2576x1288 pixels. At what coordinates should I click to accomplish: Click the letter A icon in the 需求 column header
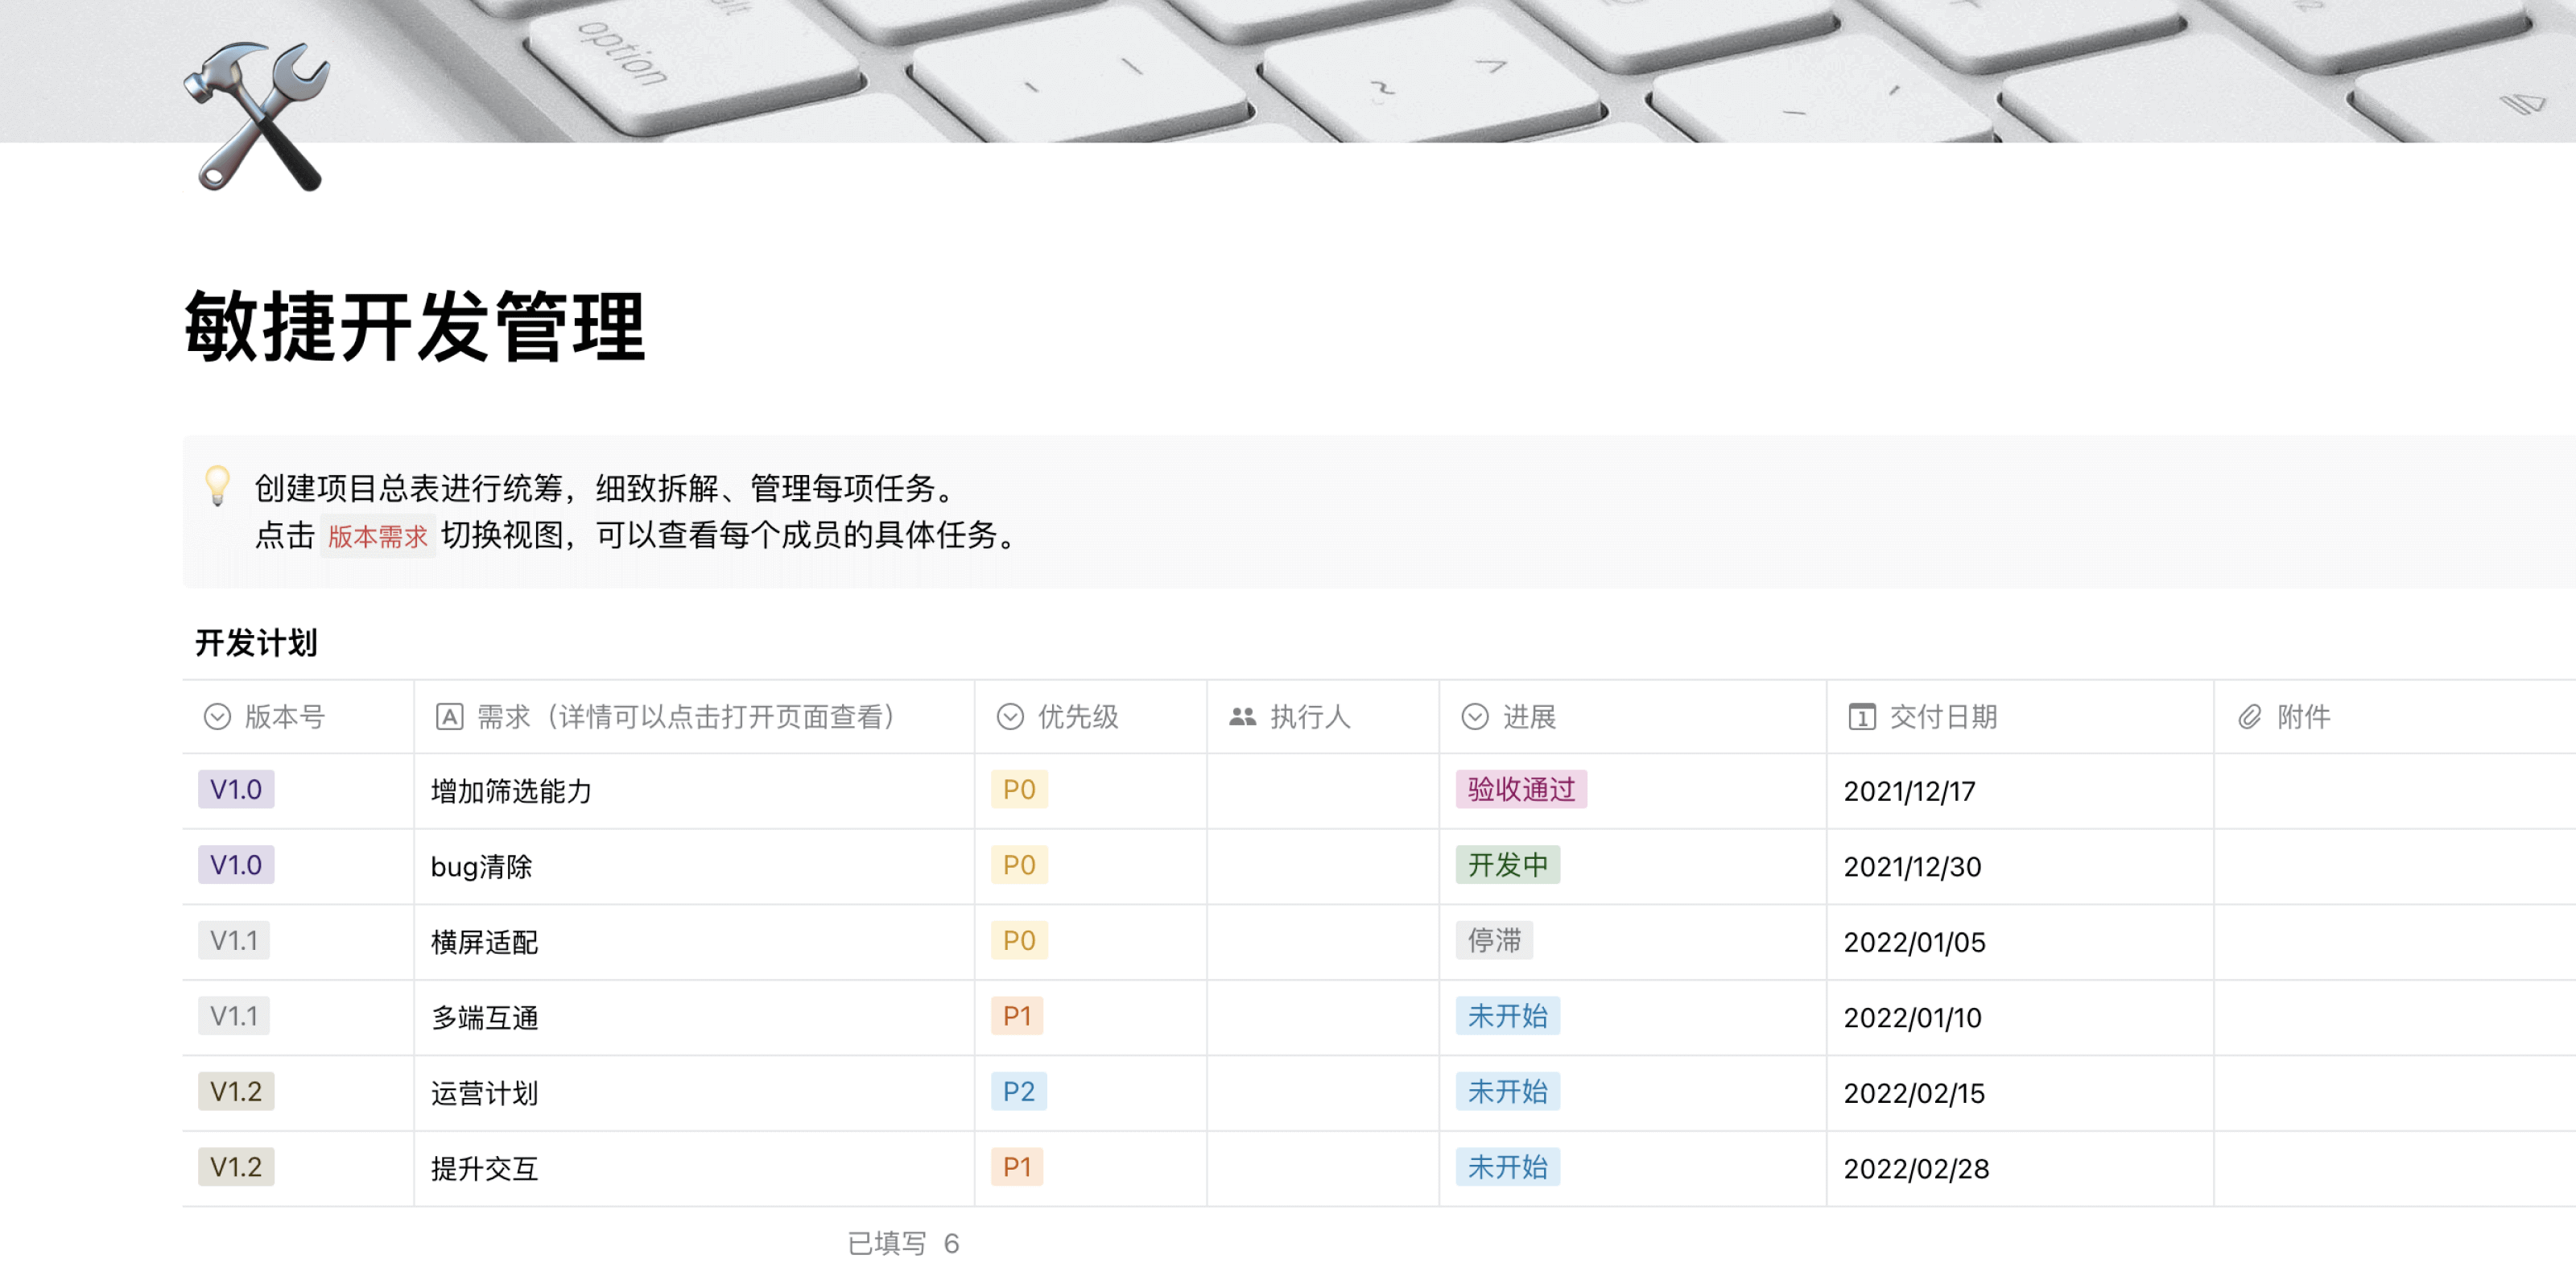[x=450, y=717]
